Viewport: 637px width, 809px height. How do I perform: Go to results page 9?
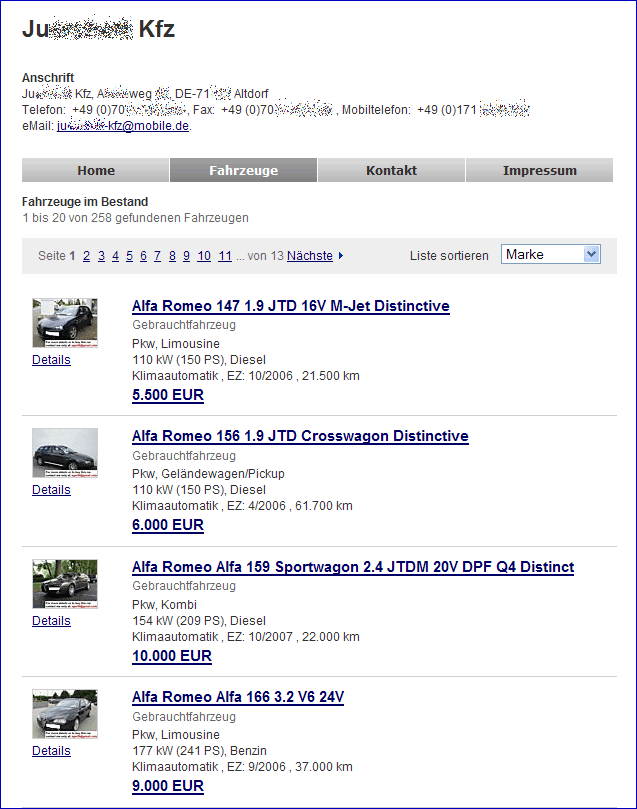point(186,256)
